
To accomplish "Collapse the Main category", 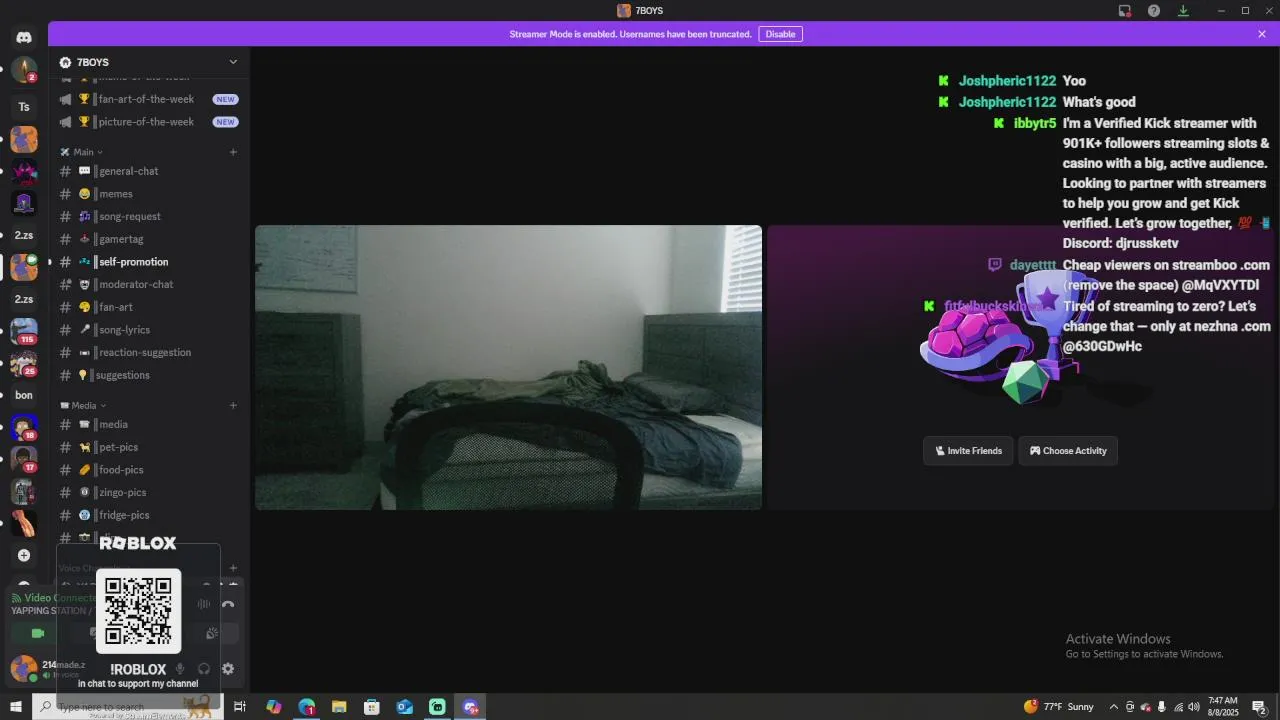I will (x=83, y=152).
